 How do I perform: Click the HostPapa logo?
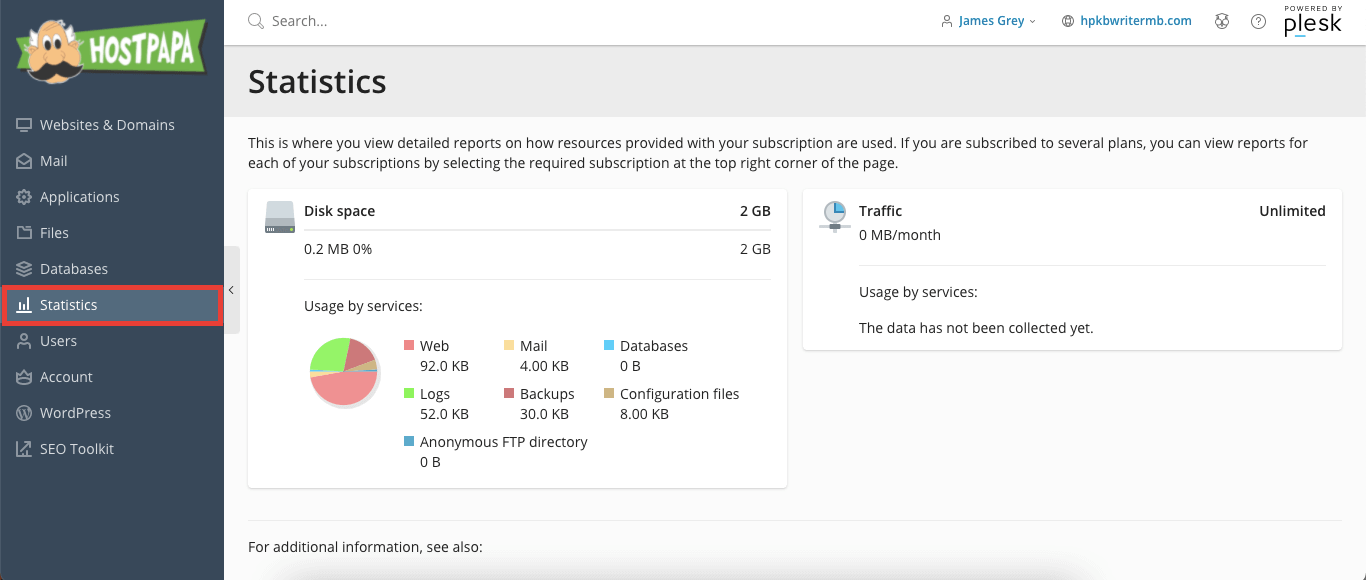coord(110,47)
